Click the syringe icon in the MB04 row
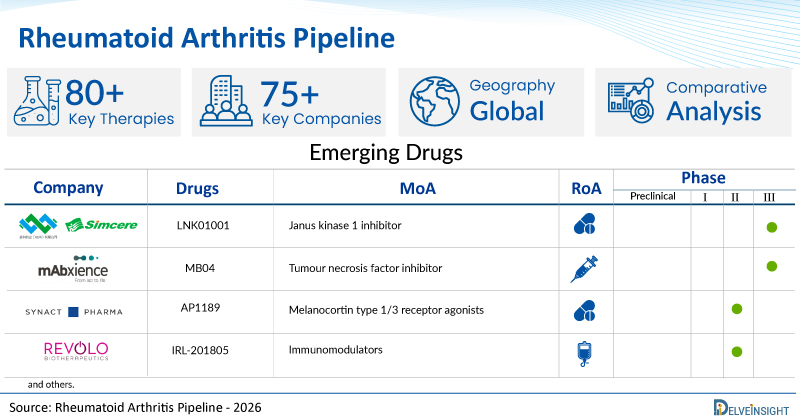Image resolution: width=800 pixels, height=420 pixels. [x=585, y=267]
